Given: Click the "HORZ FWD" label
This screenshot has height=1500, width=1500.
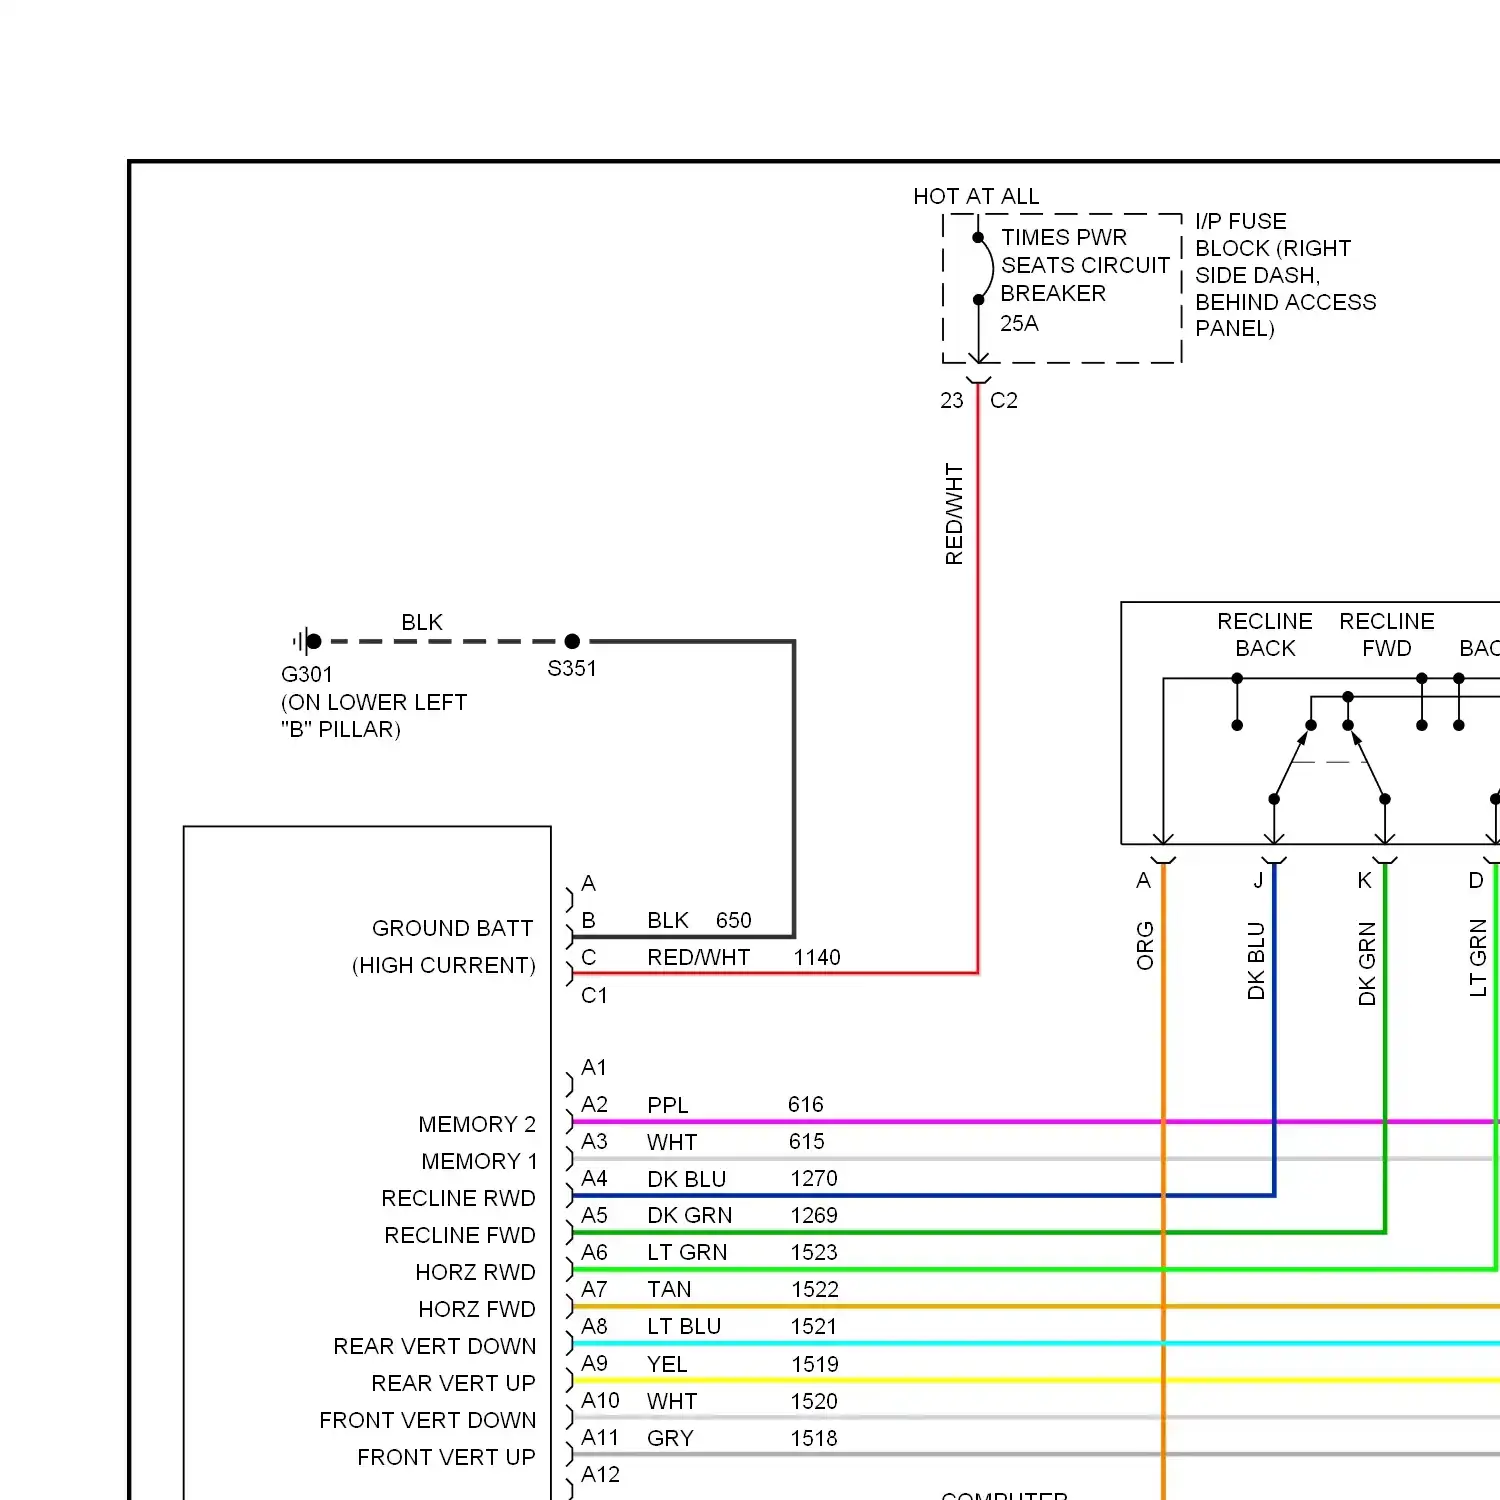Looking at the screenshot, I should [477, 1309].
